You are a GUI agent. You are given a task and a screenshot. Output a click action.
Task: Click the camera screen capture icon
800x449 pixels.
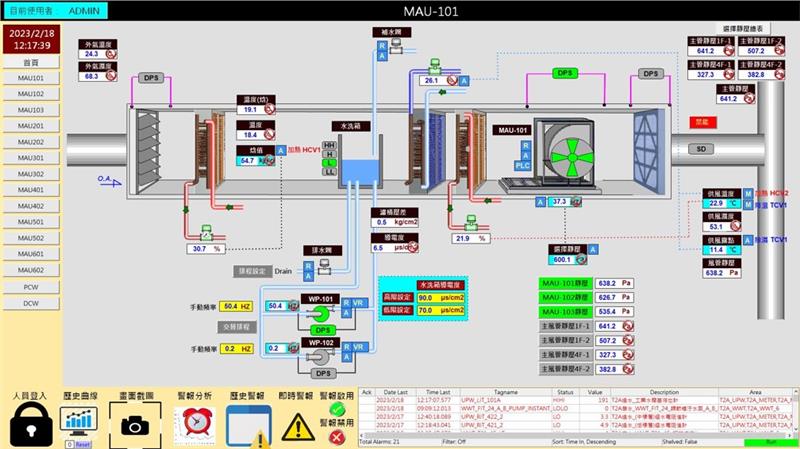pyautogui.click(x=135, y=425)
